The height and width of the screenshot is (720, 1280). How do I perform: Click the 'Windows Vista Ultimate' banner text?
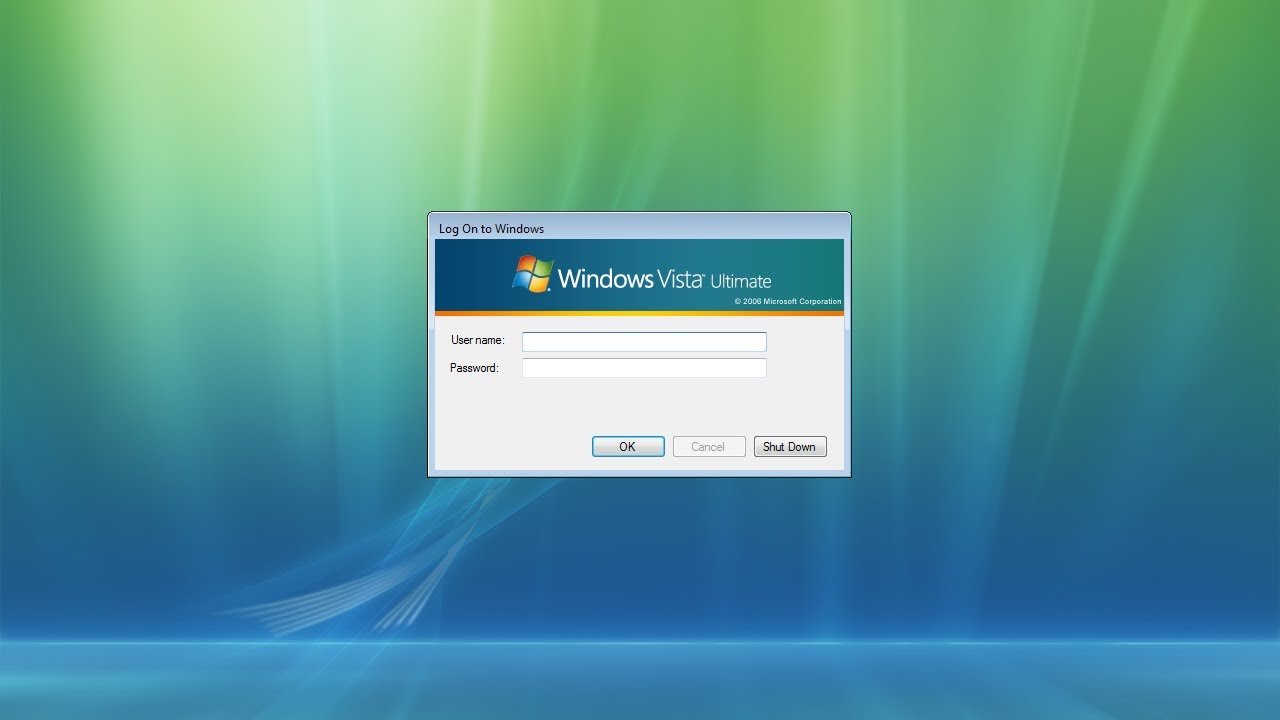tap(664, 279)
